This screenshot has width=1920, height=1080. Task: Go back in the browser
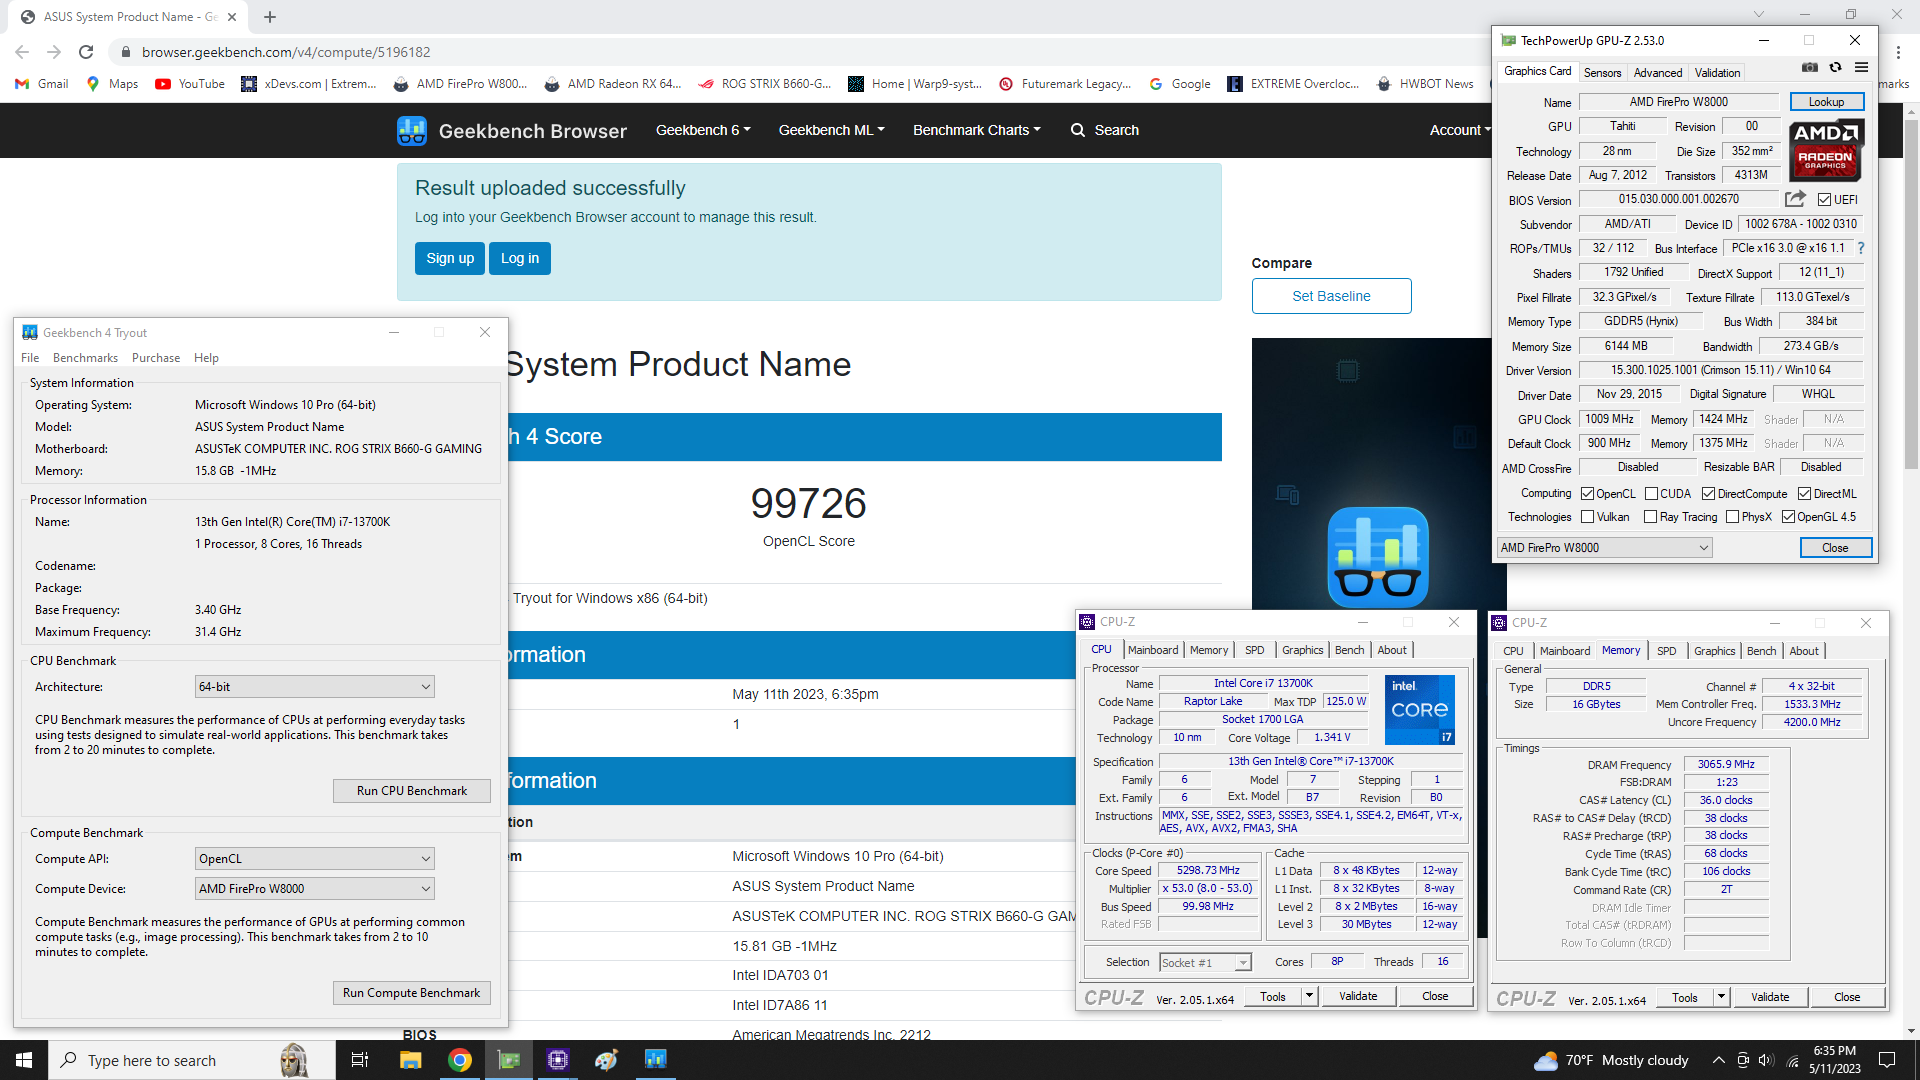(22, 52)
